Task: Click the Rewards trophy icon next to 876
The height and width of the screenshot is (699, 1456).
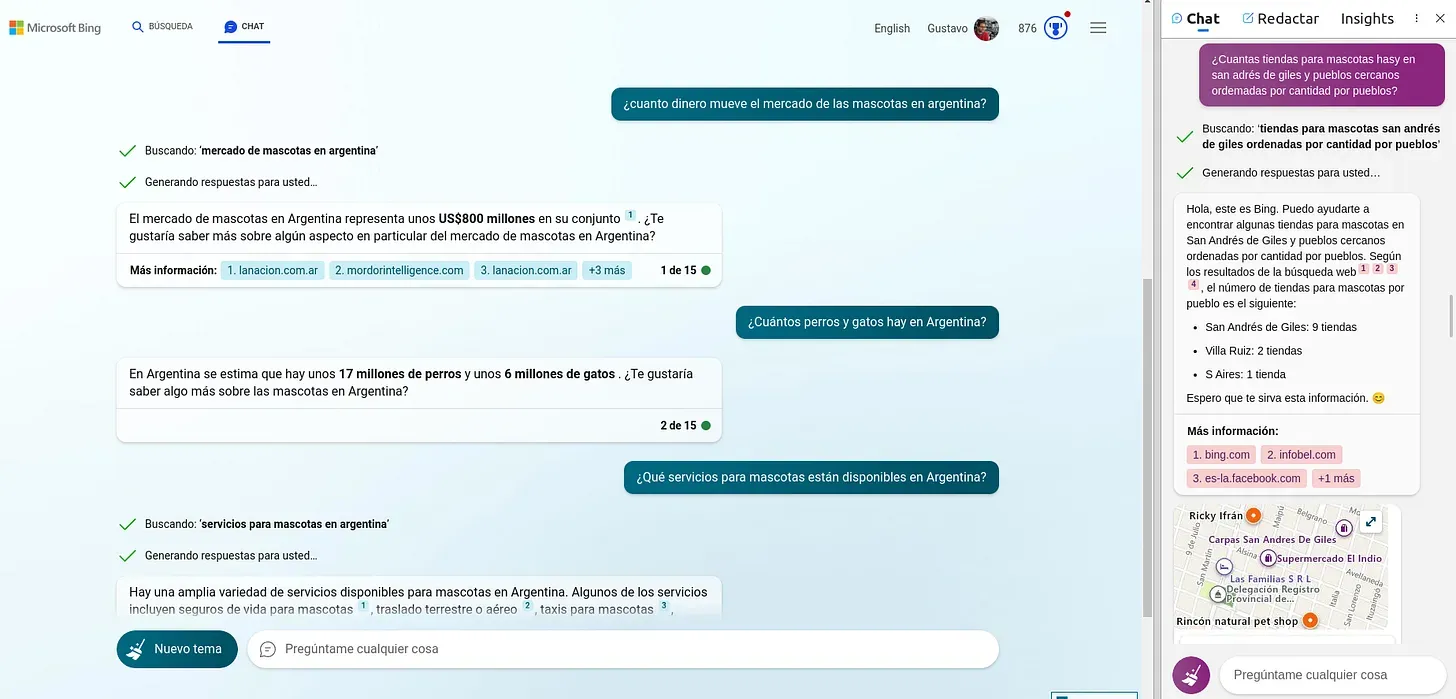Action: point(1055,28)
